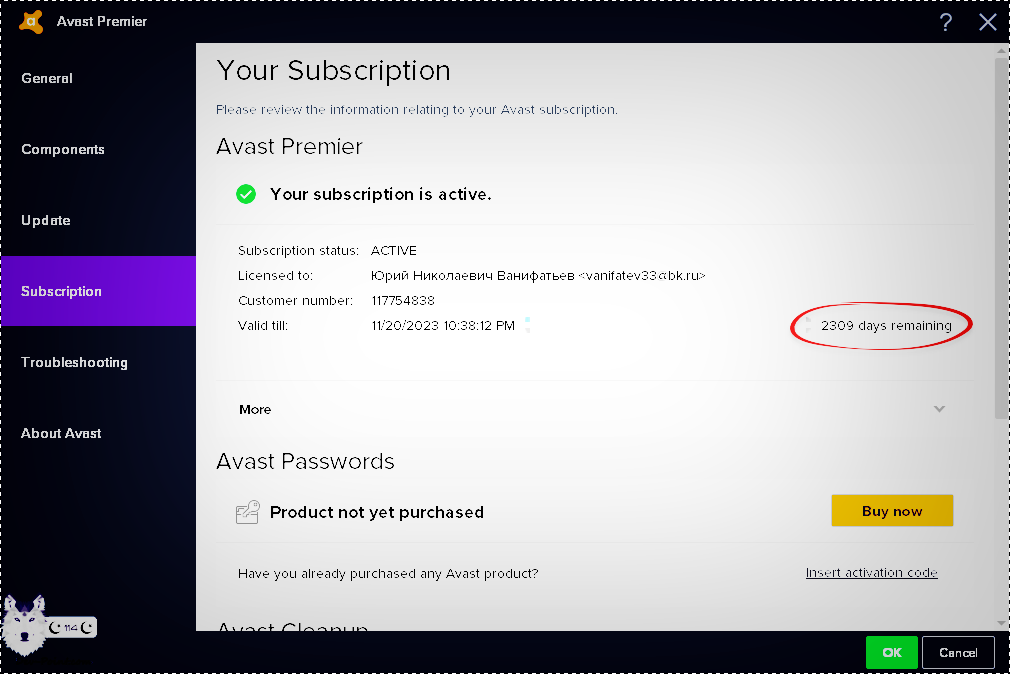Viewport: 1010px width, 674px height.
Task: Open the General settings tab
Action: point(47,78)
